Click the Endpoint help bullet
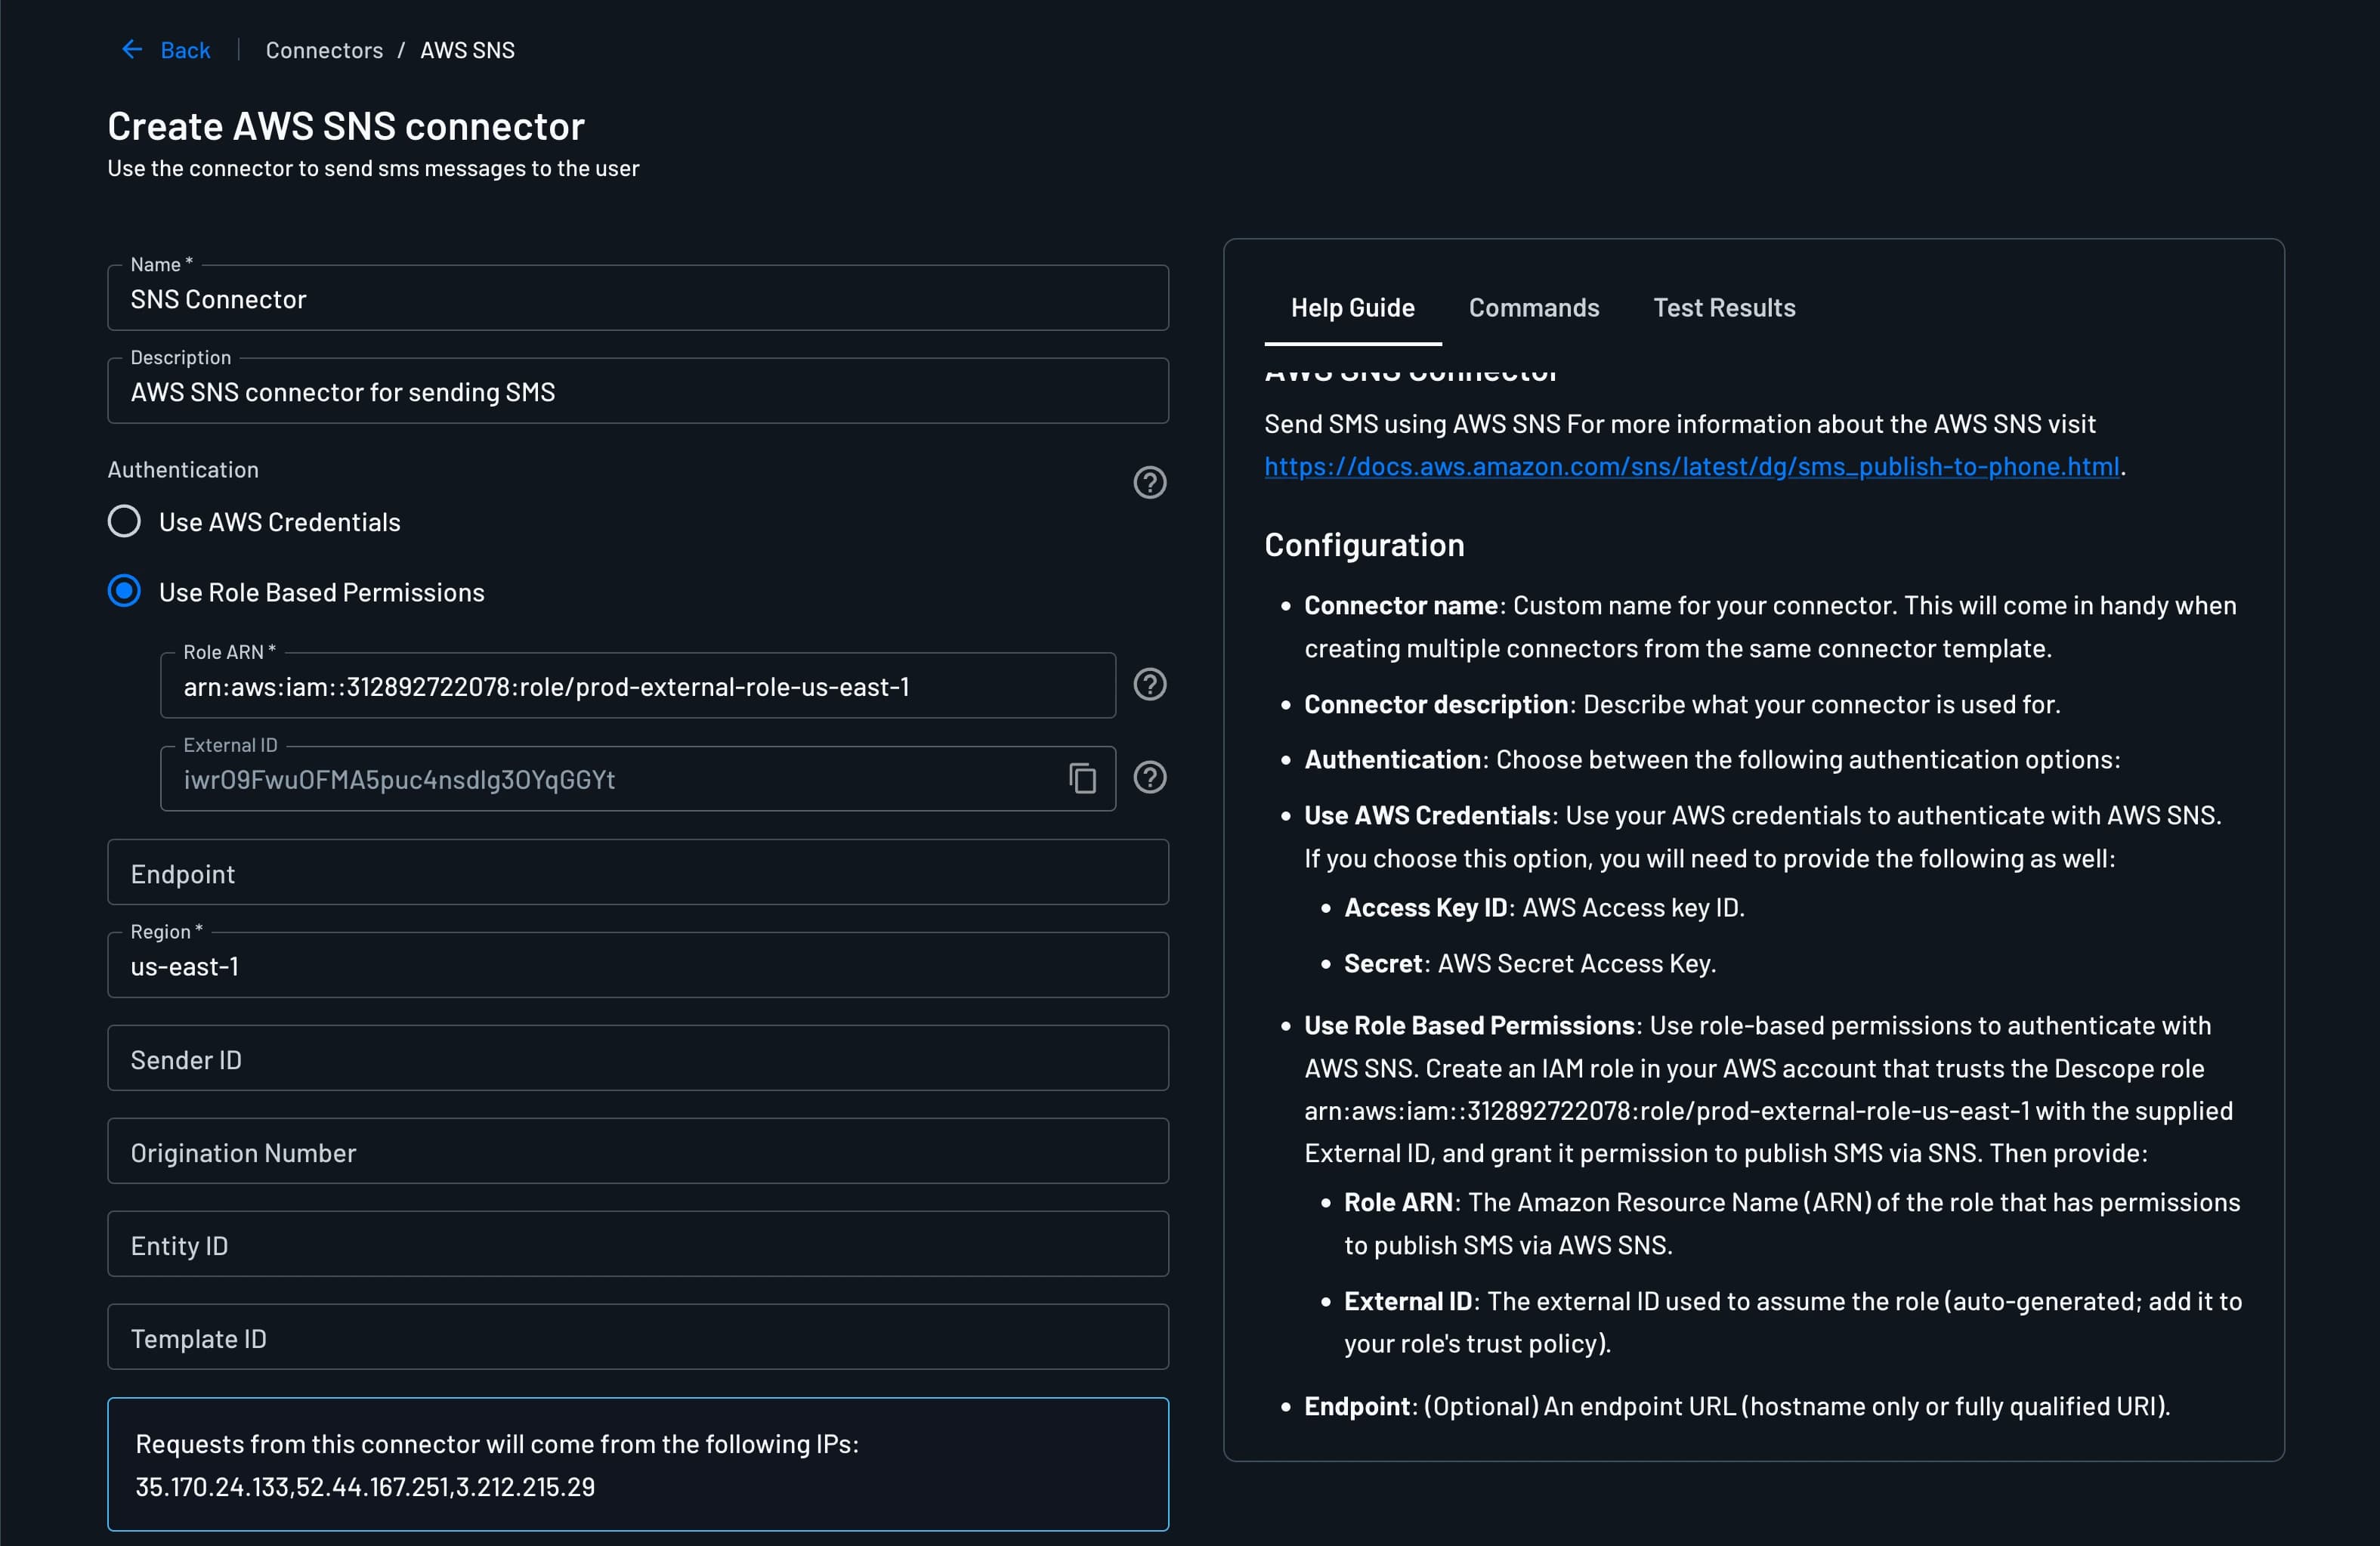This screenshot has width=2380, height=1546. pyautogui.click(x=1737, y=1407)
